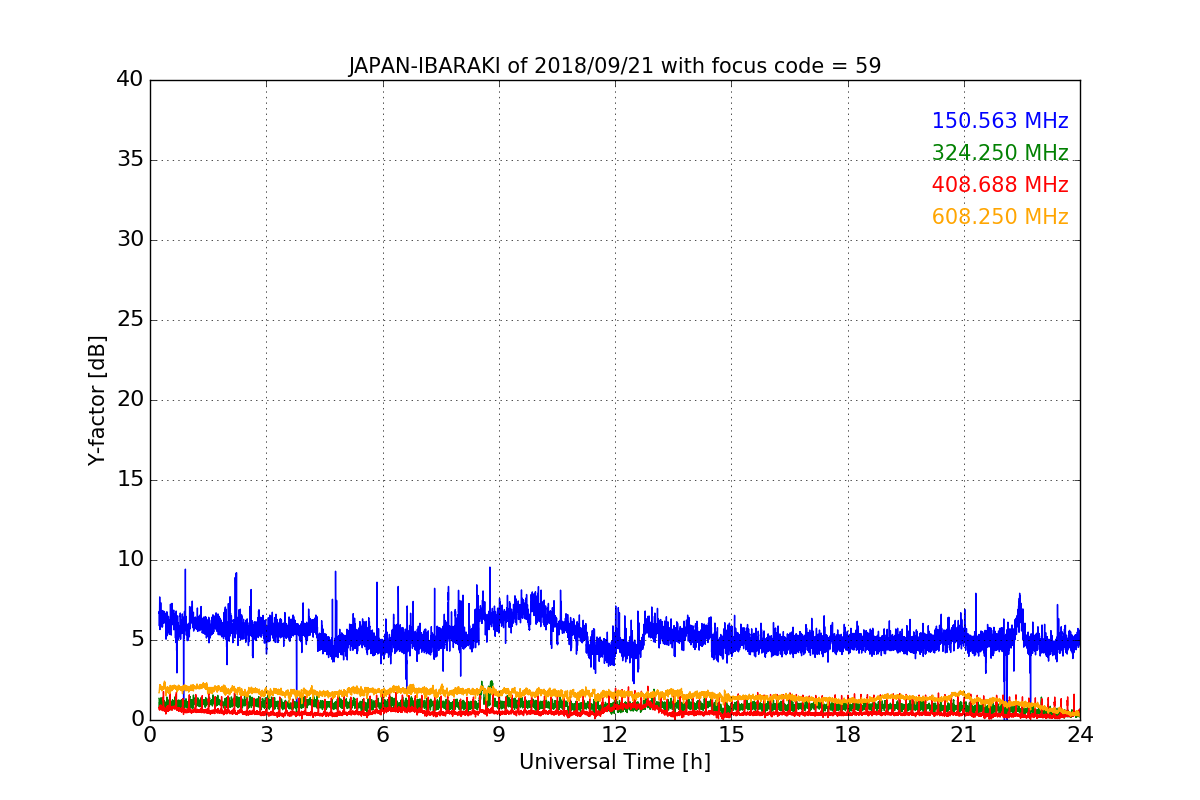This screenshot has height=800, width=1200.
Task: Click the y-axis tick label 30
Action: [x=130, y=239]
